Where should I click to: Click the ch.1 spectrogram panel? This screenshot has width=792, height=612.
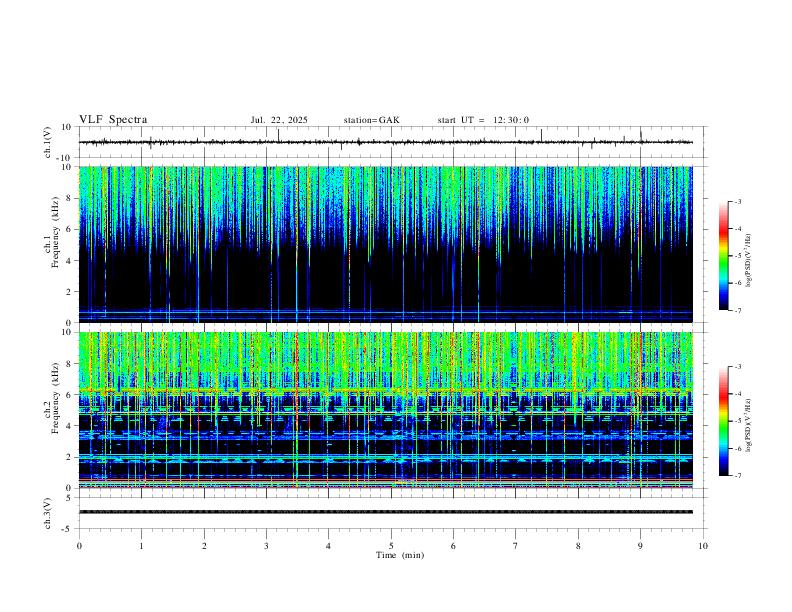[x=385, y=244]
